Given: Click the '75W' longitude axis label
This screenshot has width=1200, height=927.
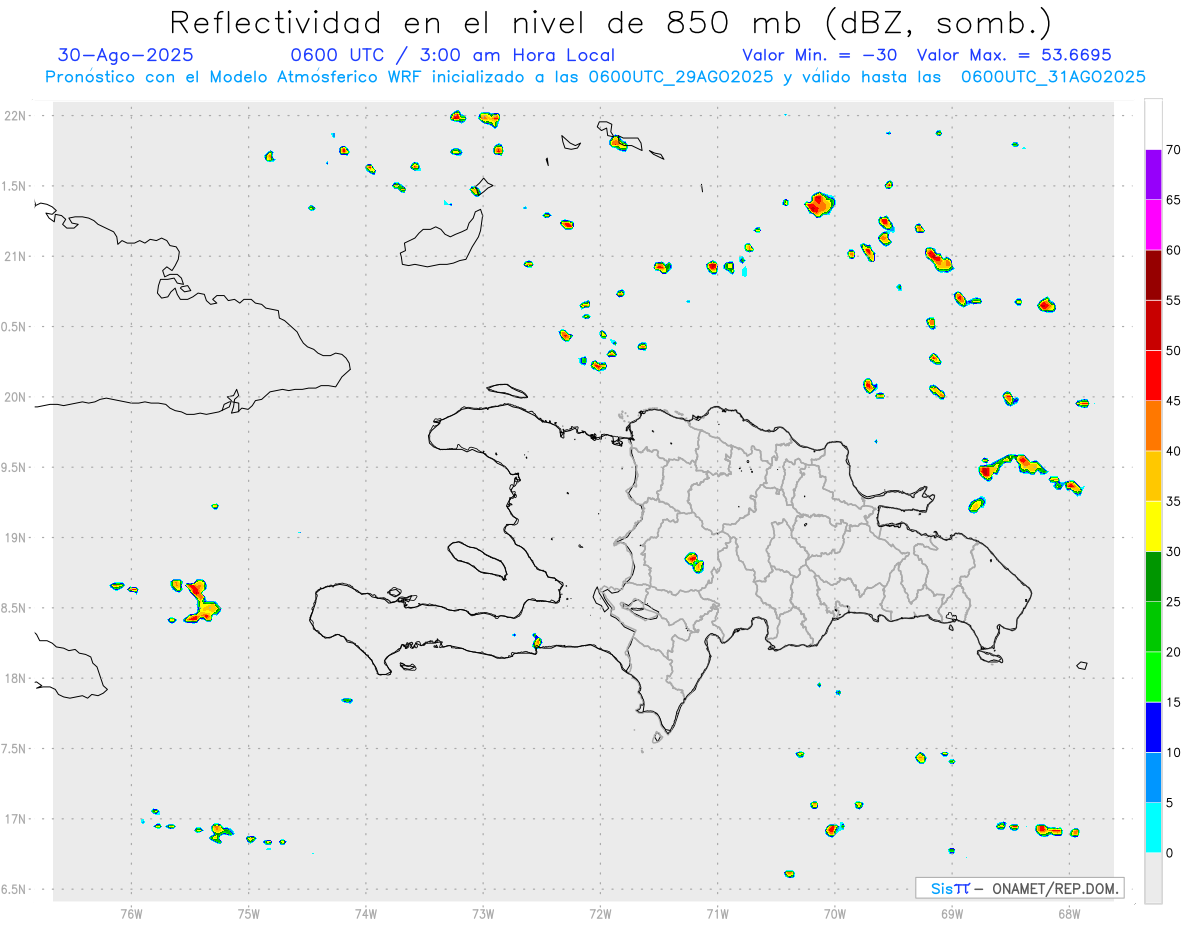Looking at the screenshot, I should 249,913.
